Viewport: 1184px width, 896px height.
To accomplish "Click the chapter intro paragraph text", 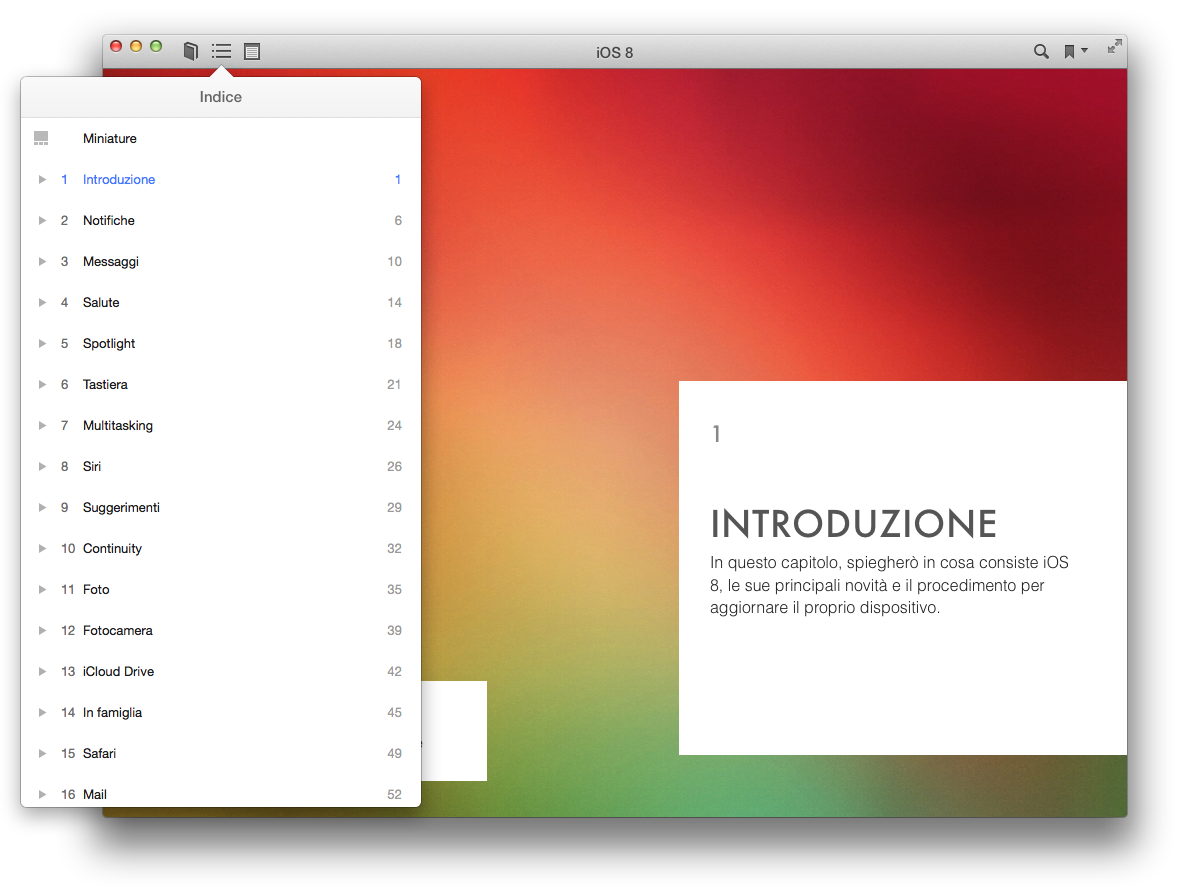I will (890, 585).
